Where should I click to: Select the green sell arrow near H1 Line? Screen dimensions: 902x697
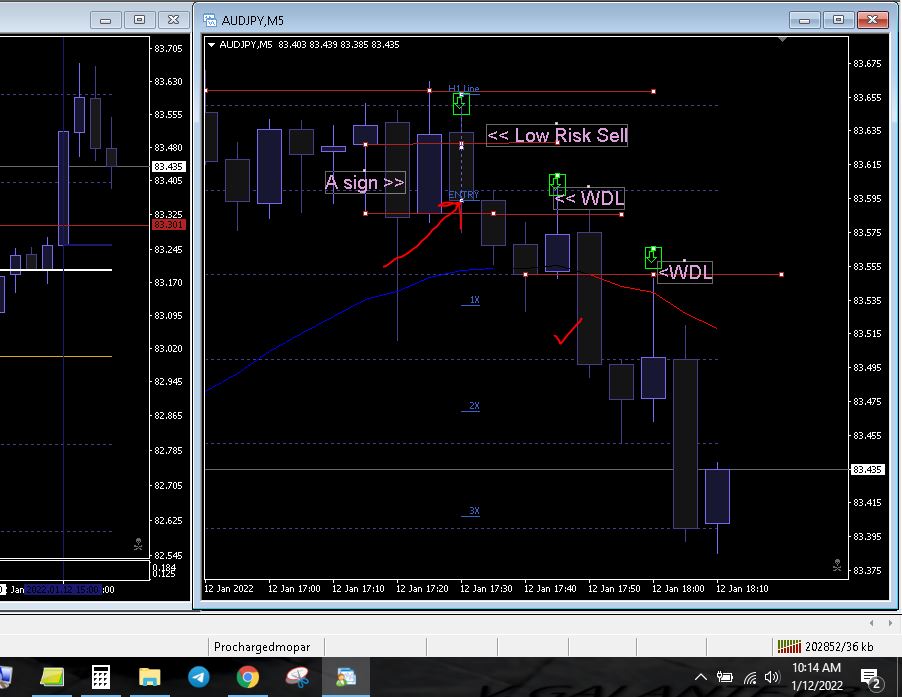[x=461, y=104]
